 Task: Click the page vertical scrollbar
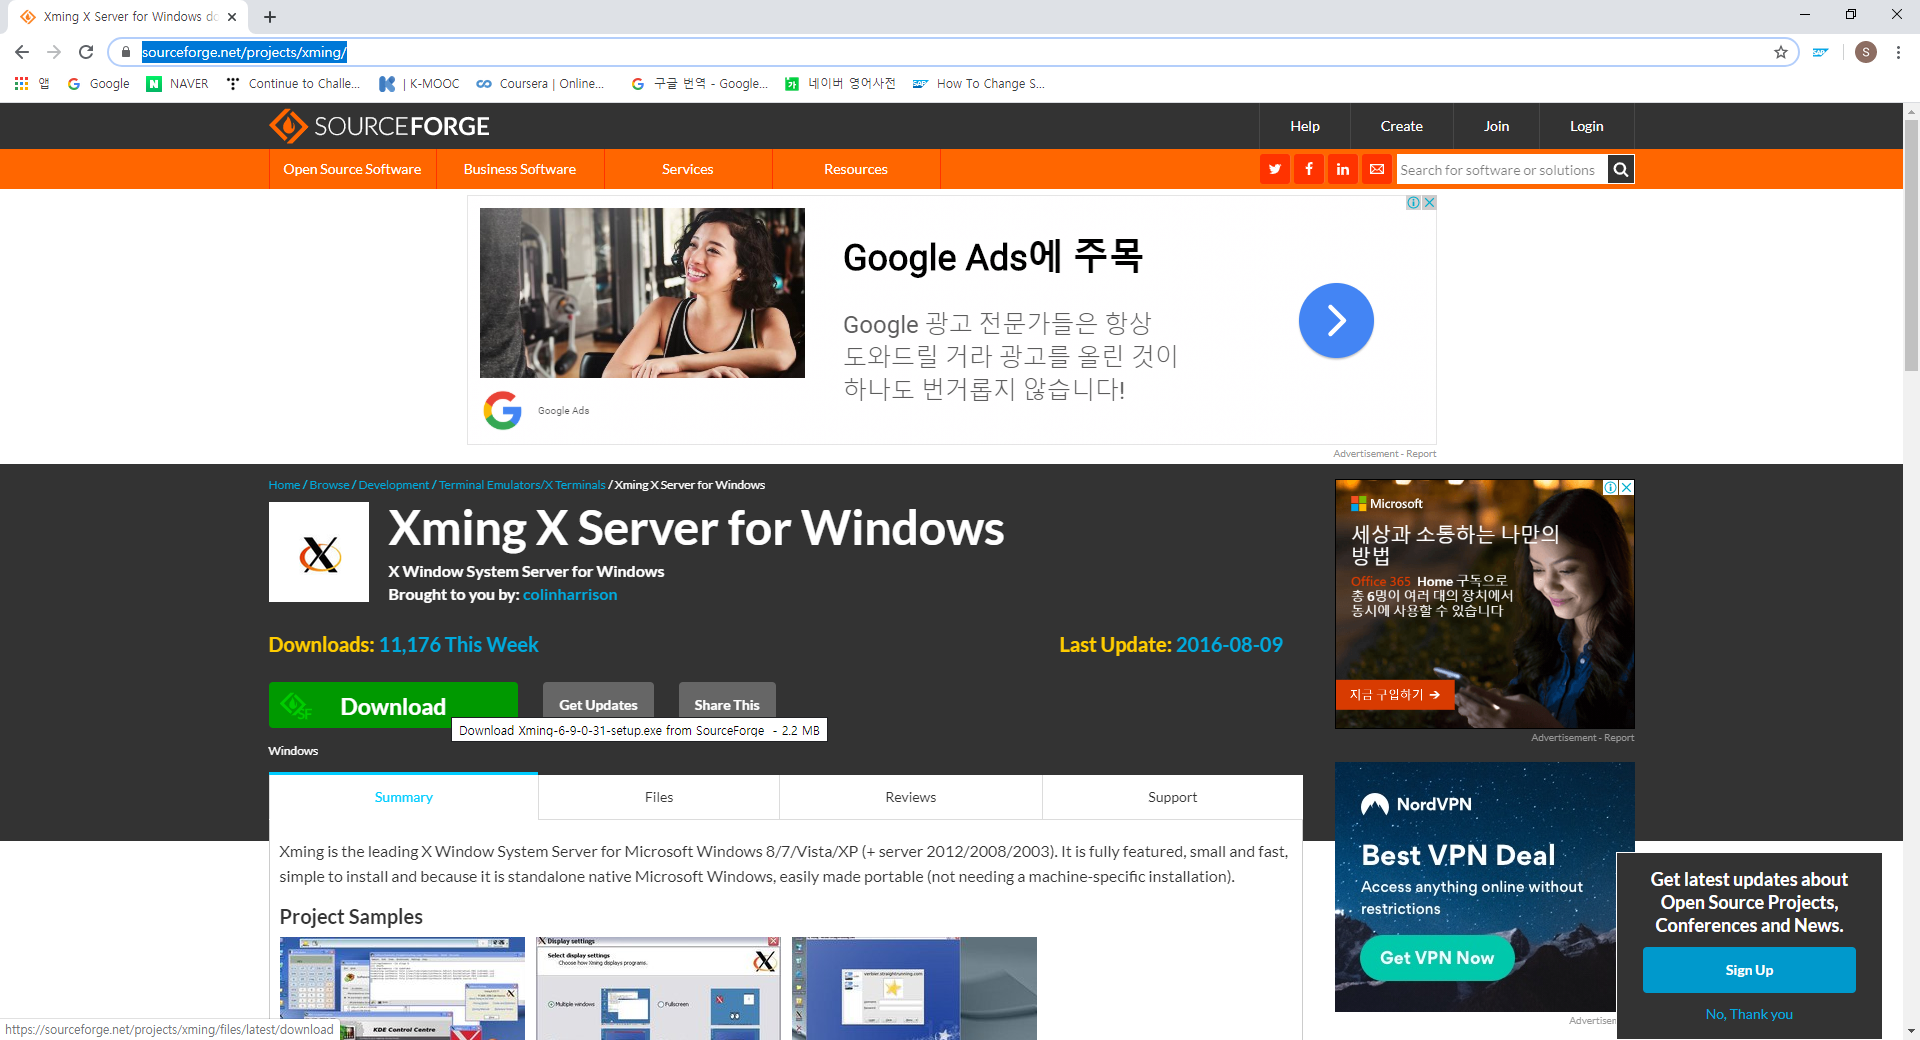pyautogui.click(x=1911, y=246)
